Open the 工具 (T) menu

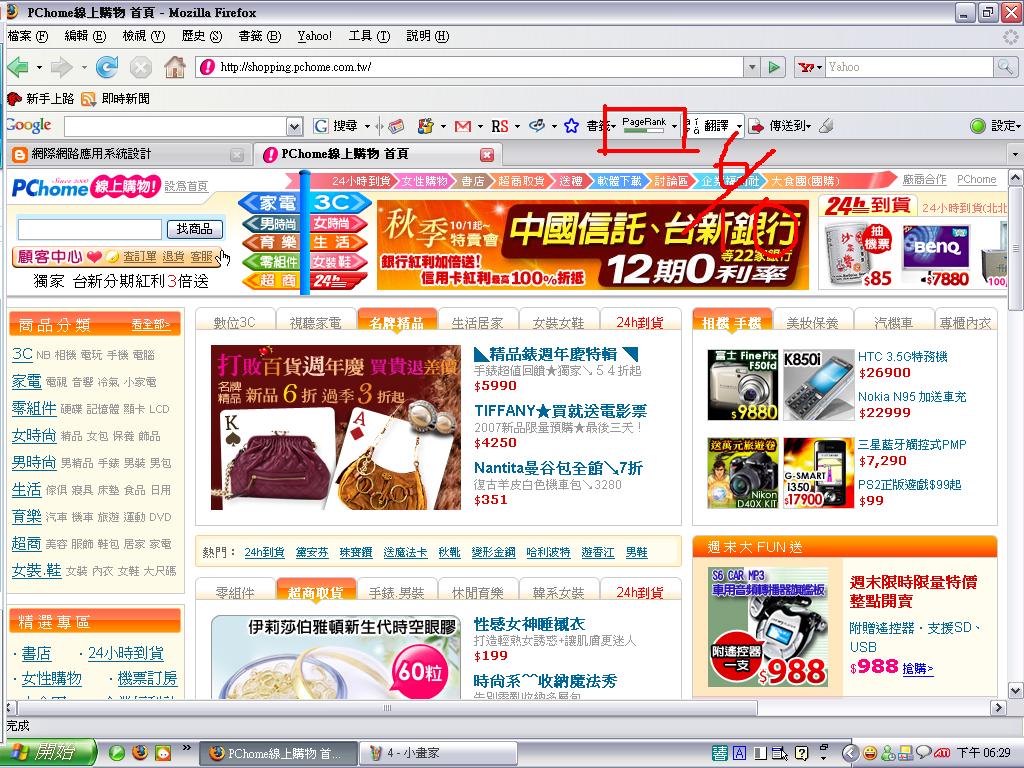[x=369, y=36]
